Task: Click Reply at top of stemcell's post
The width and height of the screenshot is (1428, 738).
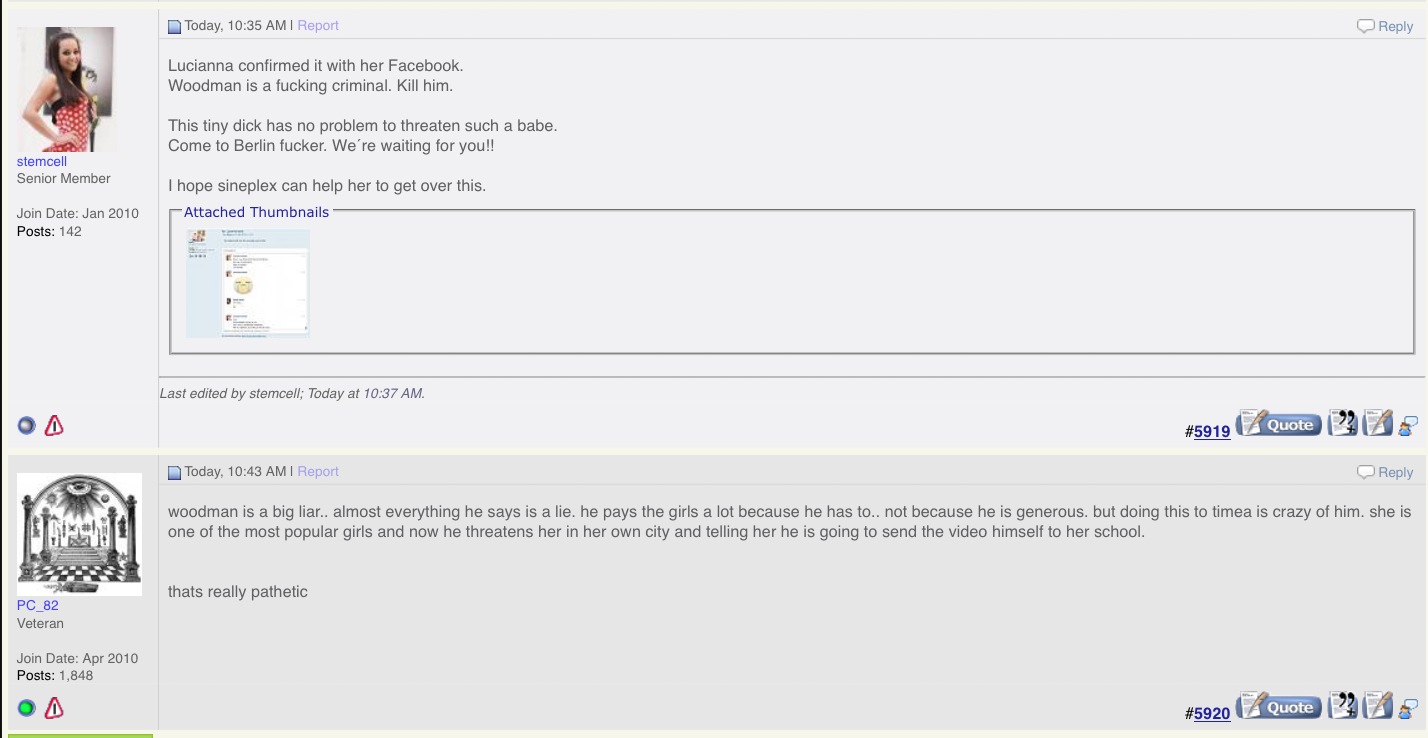Action: [1385, 27]
